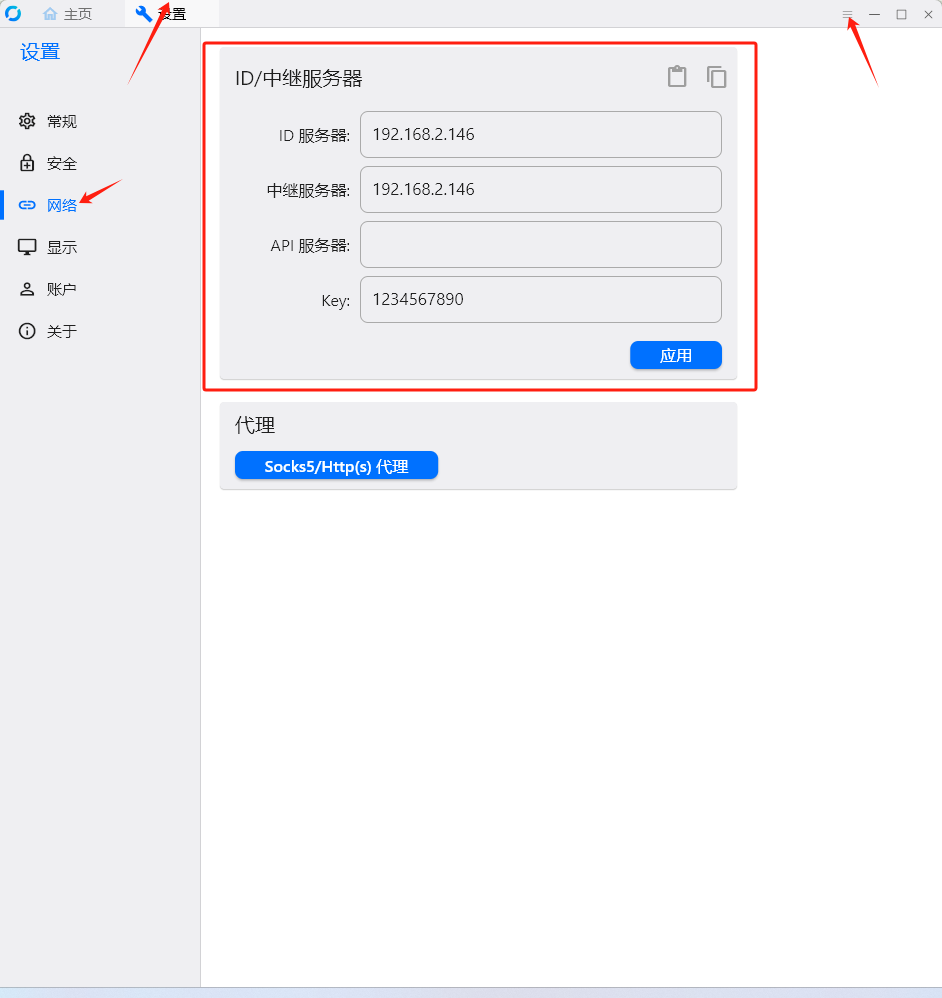Click the lock icon beside 安全
Viewport: 942px width, 998px height.
27,162
